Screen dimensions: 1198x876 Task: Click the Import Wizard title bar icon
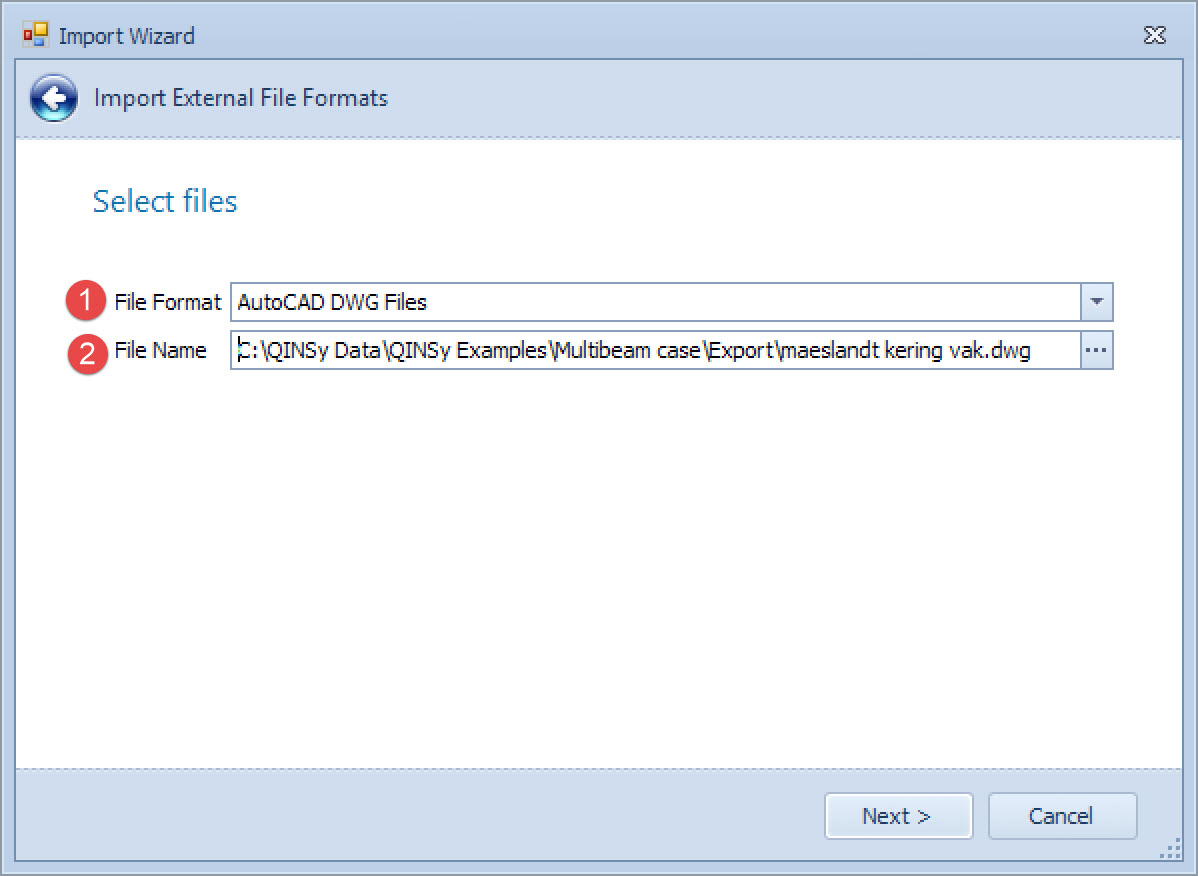pos(35,36)
